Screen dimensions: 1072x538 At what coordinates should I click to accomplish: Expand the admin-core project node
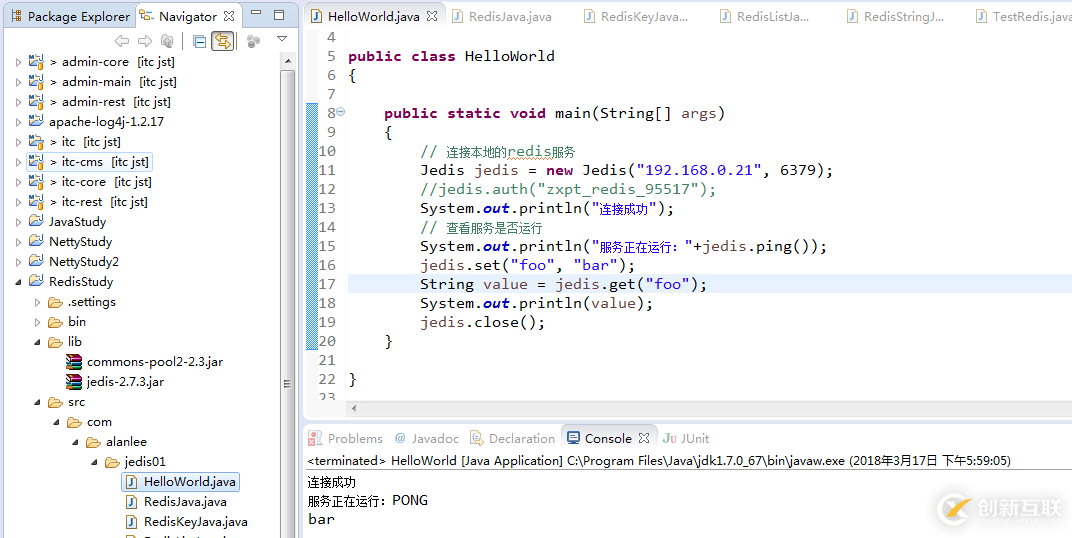pyautogui.click(x=18, y=62)
